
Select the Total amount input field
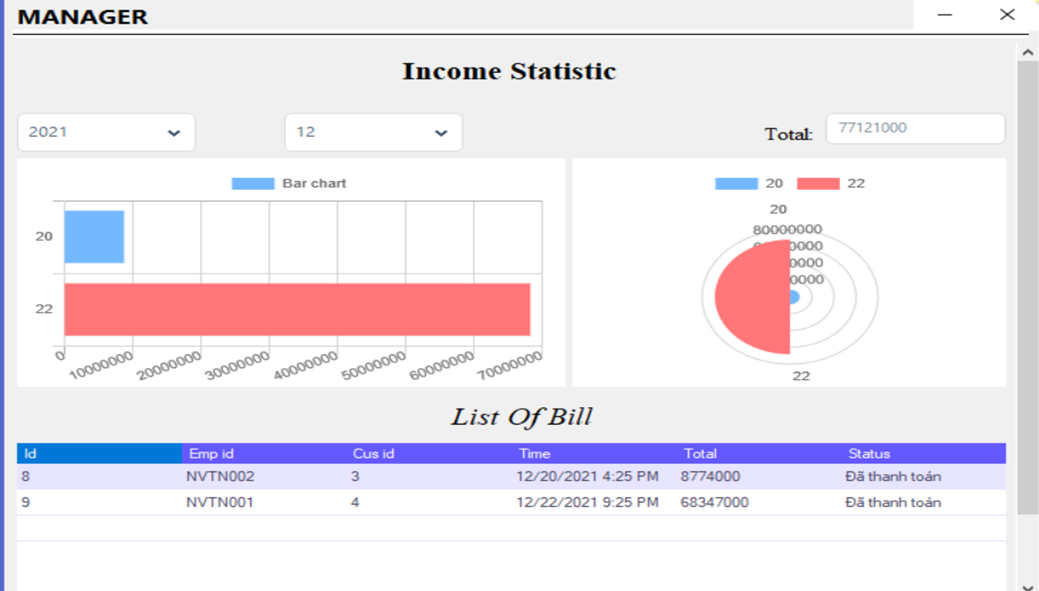pos(915,128)
